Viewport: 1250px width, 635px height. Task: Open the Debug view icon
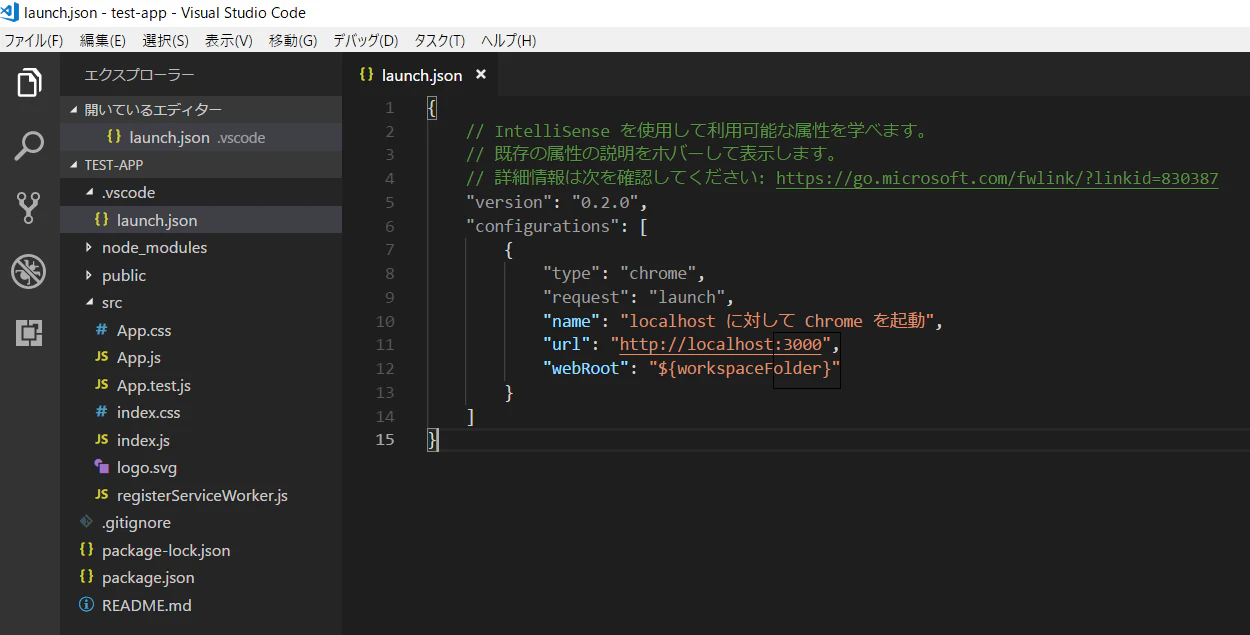[29, 271]
